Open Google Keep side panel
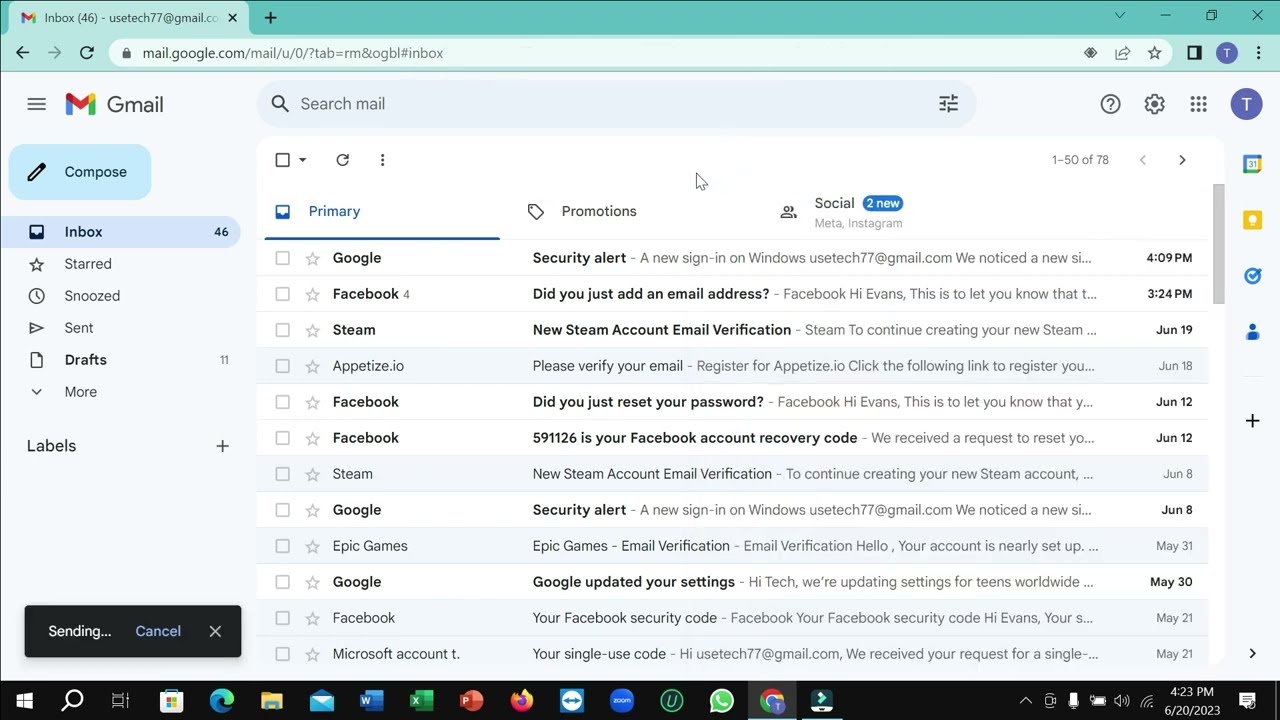The width and height of the screenshot is (1280, 720). [x=1252, y=220]
